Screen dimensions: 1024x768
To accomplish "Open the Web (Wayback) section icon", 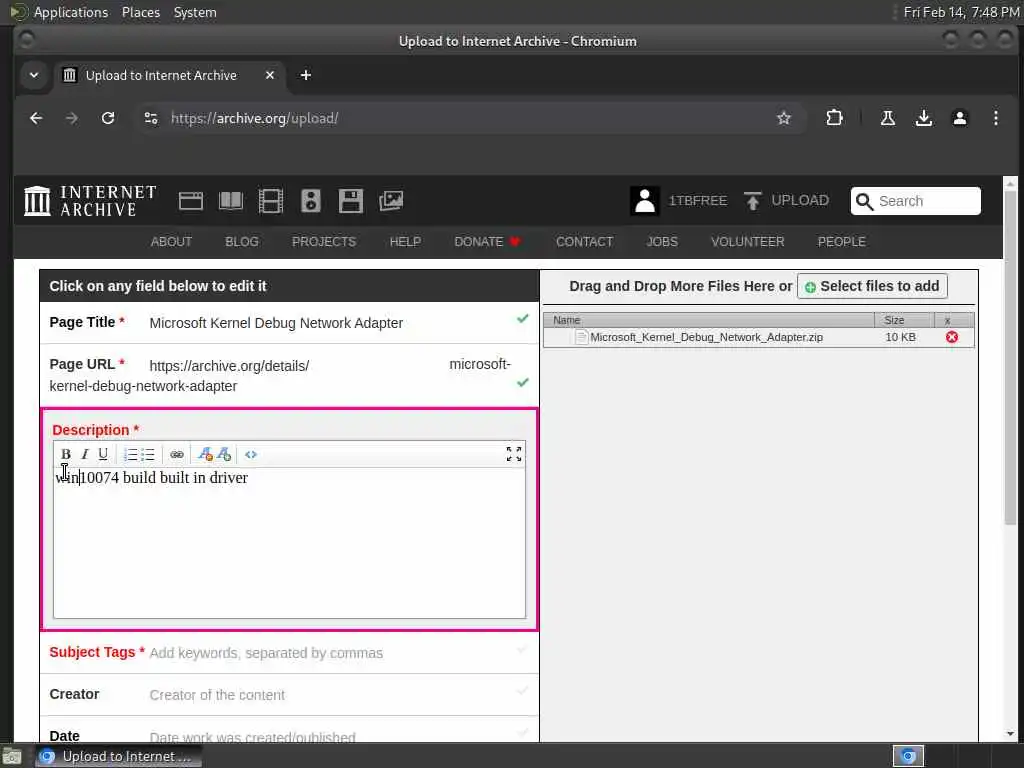I will click(191, 200).
